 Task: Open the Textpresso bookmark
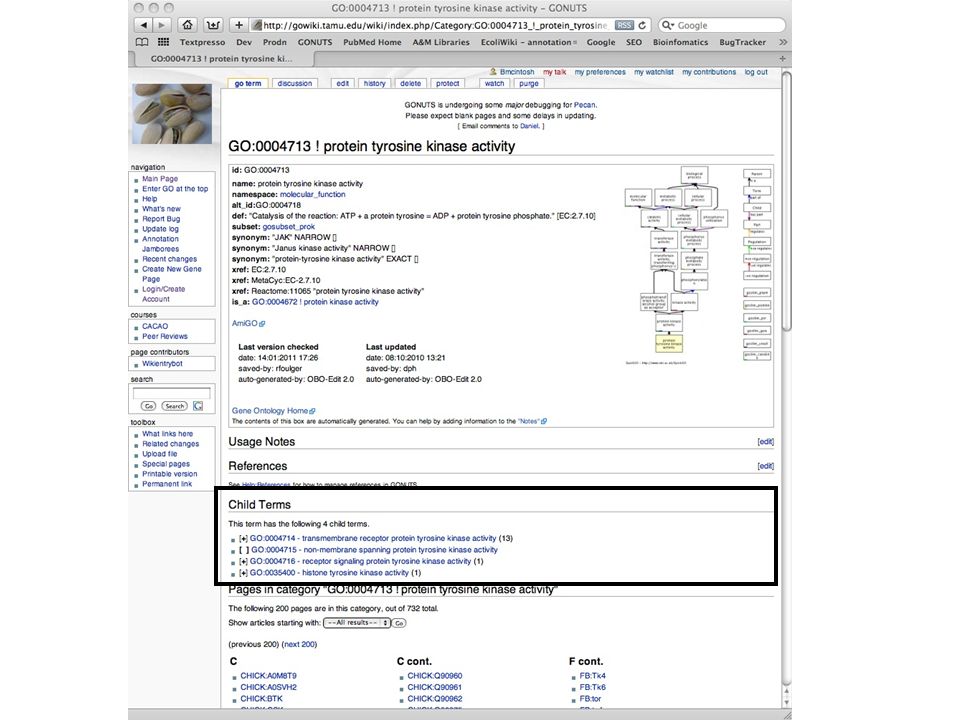(202, 42)
